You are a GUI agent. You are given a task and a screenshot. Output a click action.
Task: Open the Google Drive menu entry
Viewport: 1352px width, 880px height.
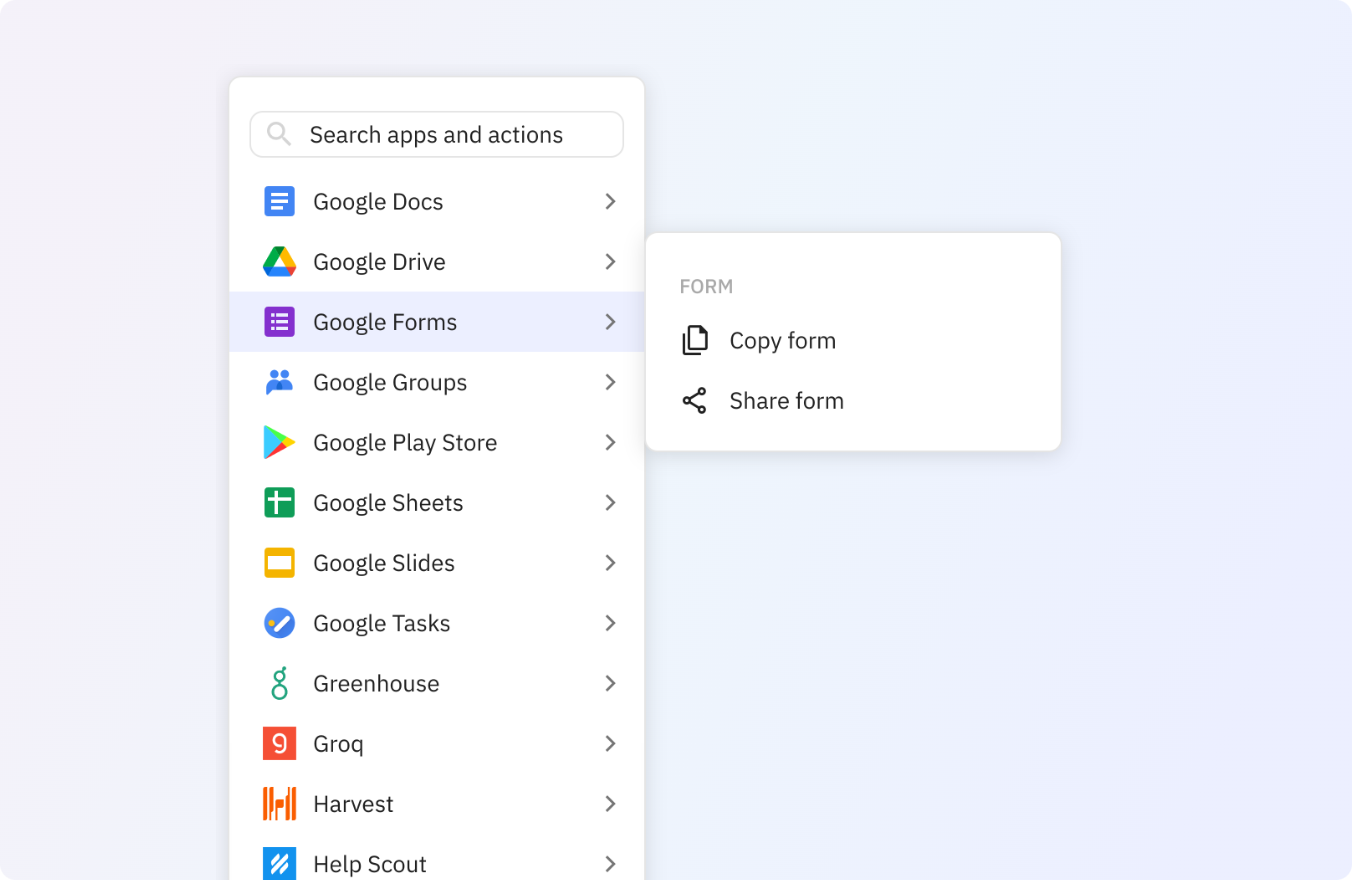click(437, 262)
